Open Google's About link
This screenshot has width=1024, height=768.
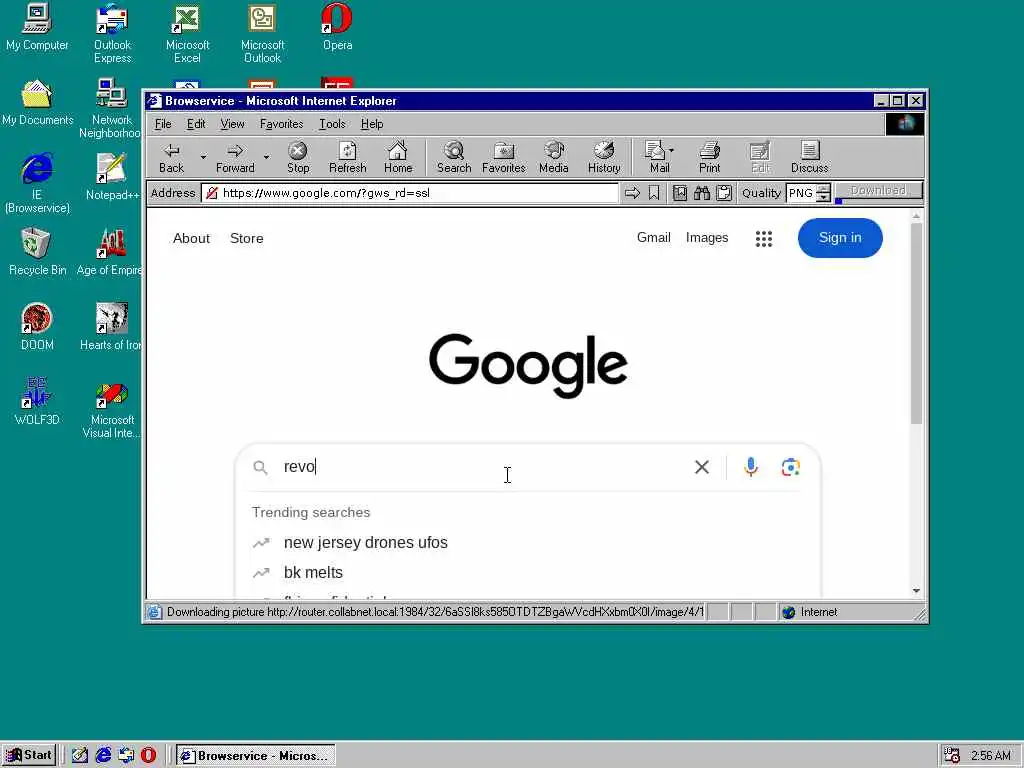(191, 238)
